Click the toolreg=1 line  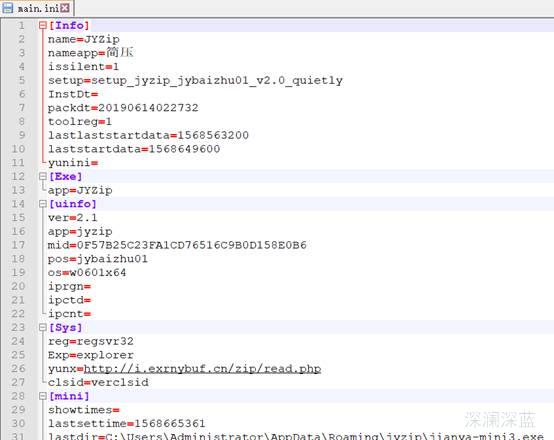click(80, 122)
